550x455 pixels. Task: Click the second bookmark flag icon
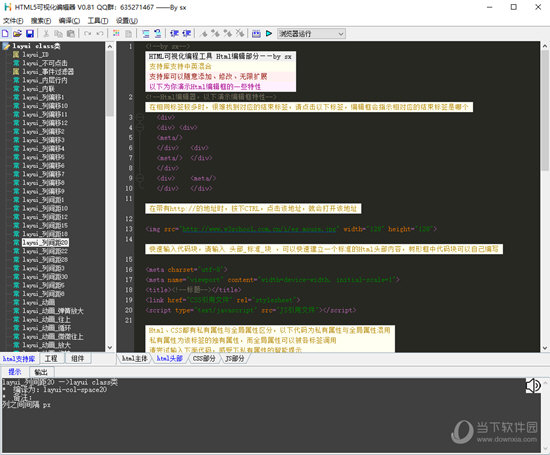pos(215,34)
